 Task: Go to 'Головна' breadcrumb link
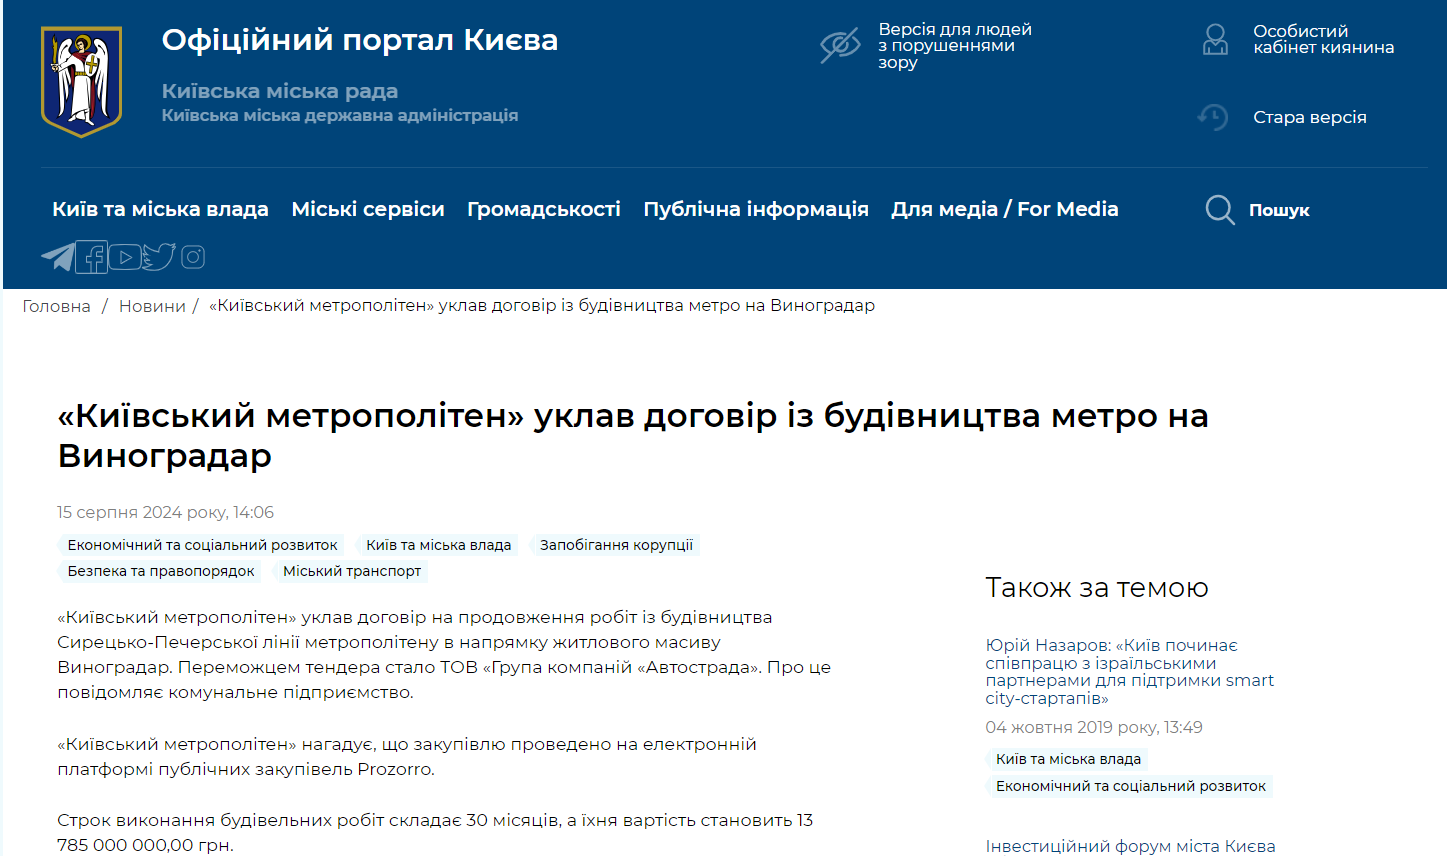tap(56, 306)
